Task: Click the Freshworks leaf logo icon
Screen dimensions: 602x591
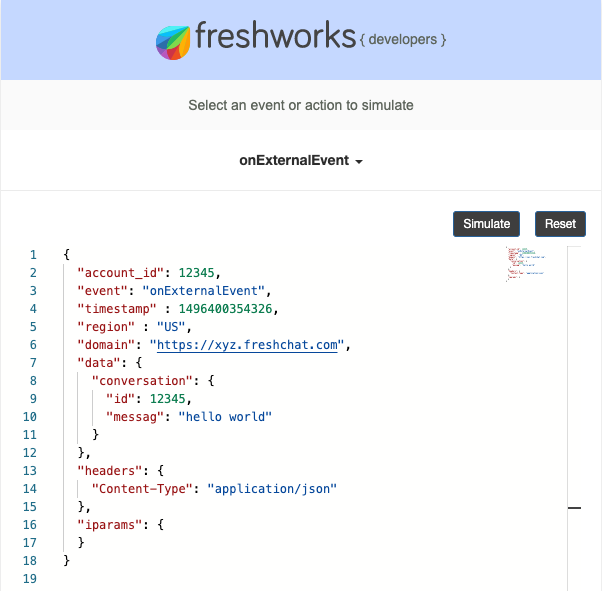Action: coord(173,43)
